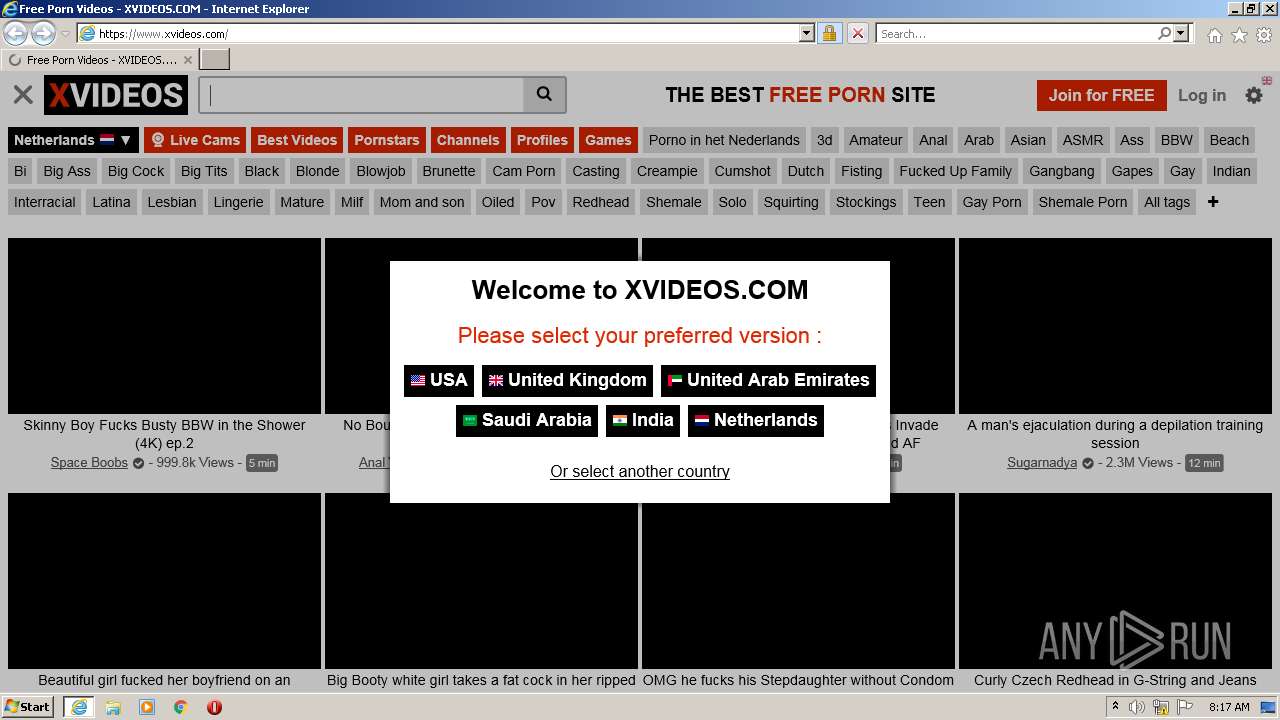Go back using the browser Back arrow
The width and height of the screenshot is (1280, 720).
click(15, 33)
